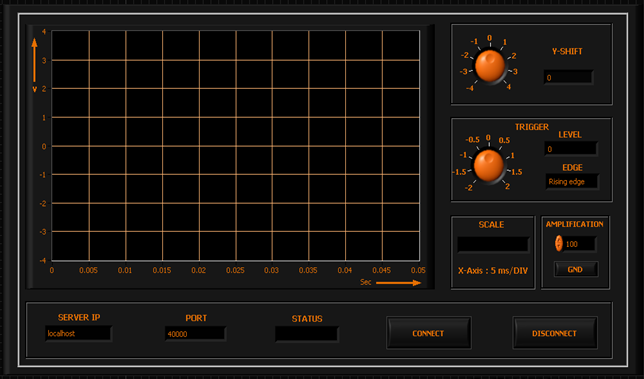Click the 0.01 label on the time axis
Viewport: 644px width, 379px height.
pos(125,270)
